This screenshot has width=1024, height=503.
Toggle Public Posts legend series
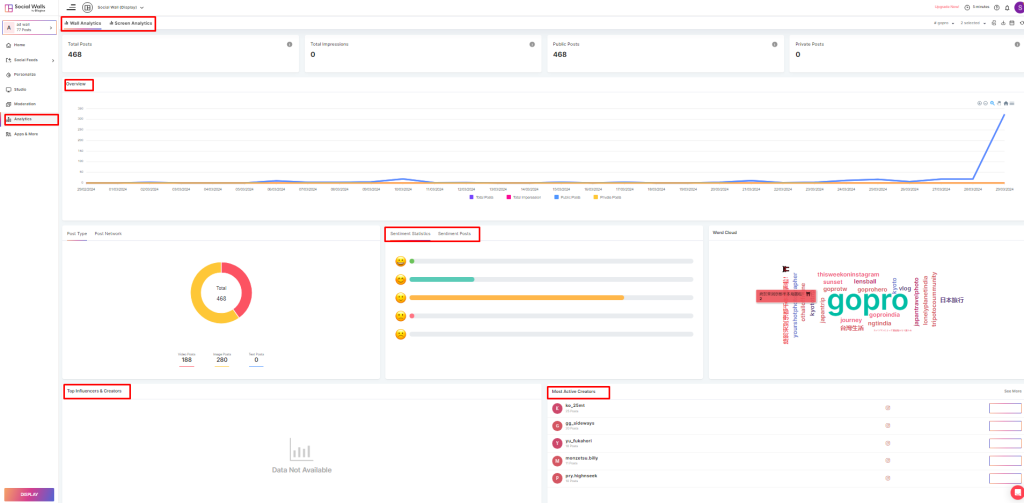click(x=566, y=197)
